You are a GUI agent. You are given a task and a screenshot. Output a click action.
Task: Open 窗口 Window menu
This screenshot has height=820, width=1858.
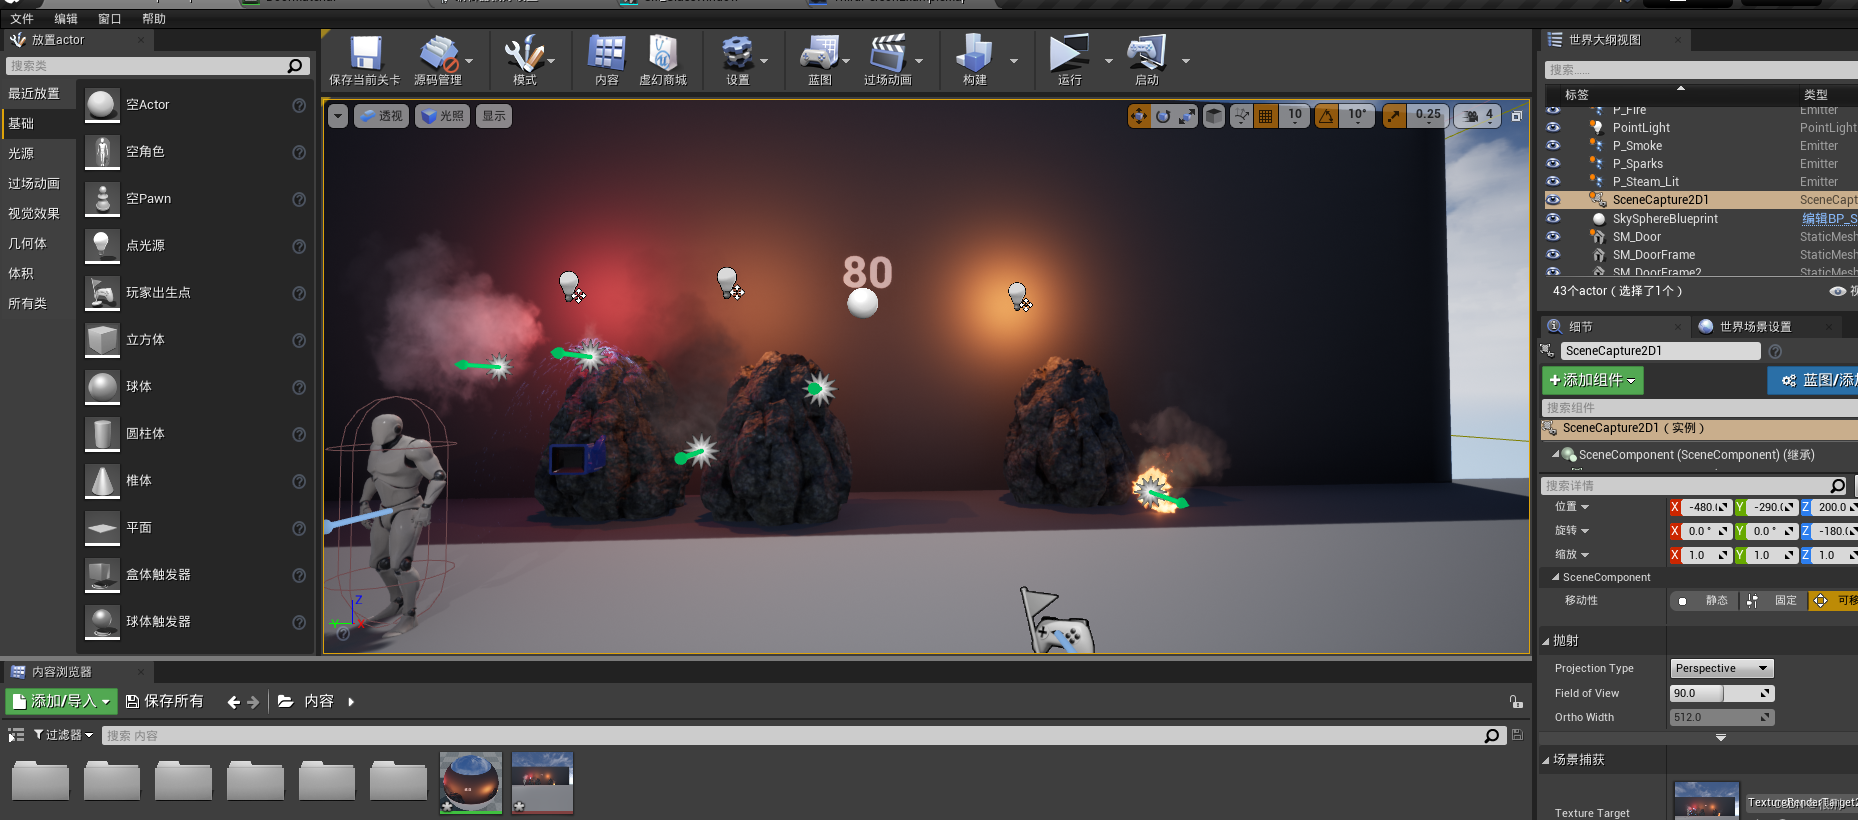click(x=110, y=19)
